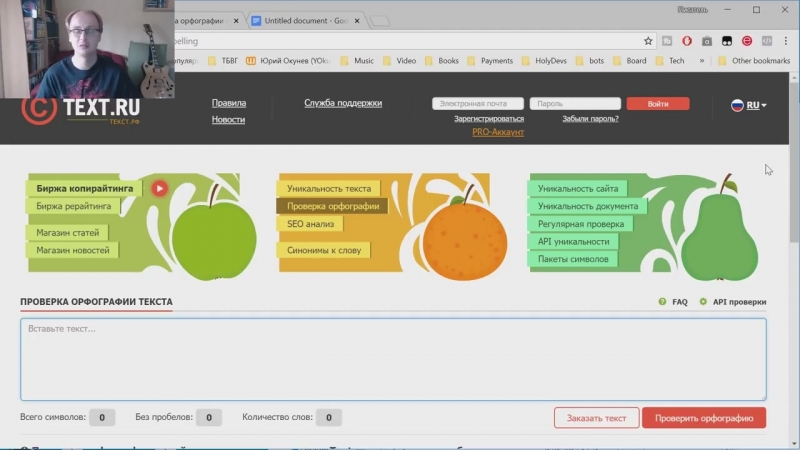Click the Заказать текст button
This screenshot has width=800, height=450.
point(596,418)
